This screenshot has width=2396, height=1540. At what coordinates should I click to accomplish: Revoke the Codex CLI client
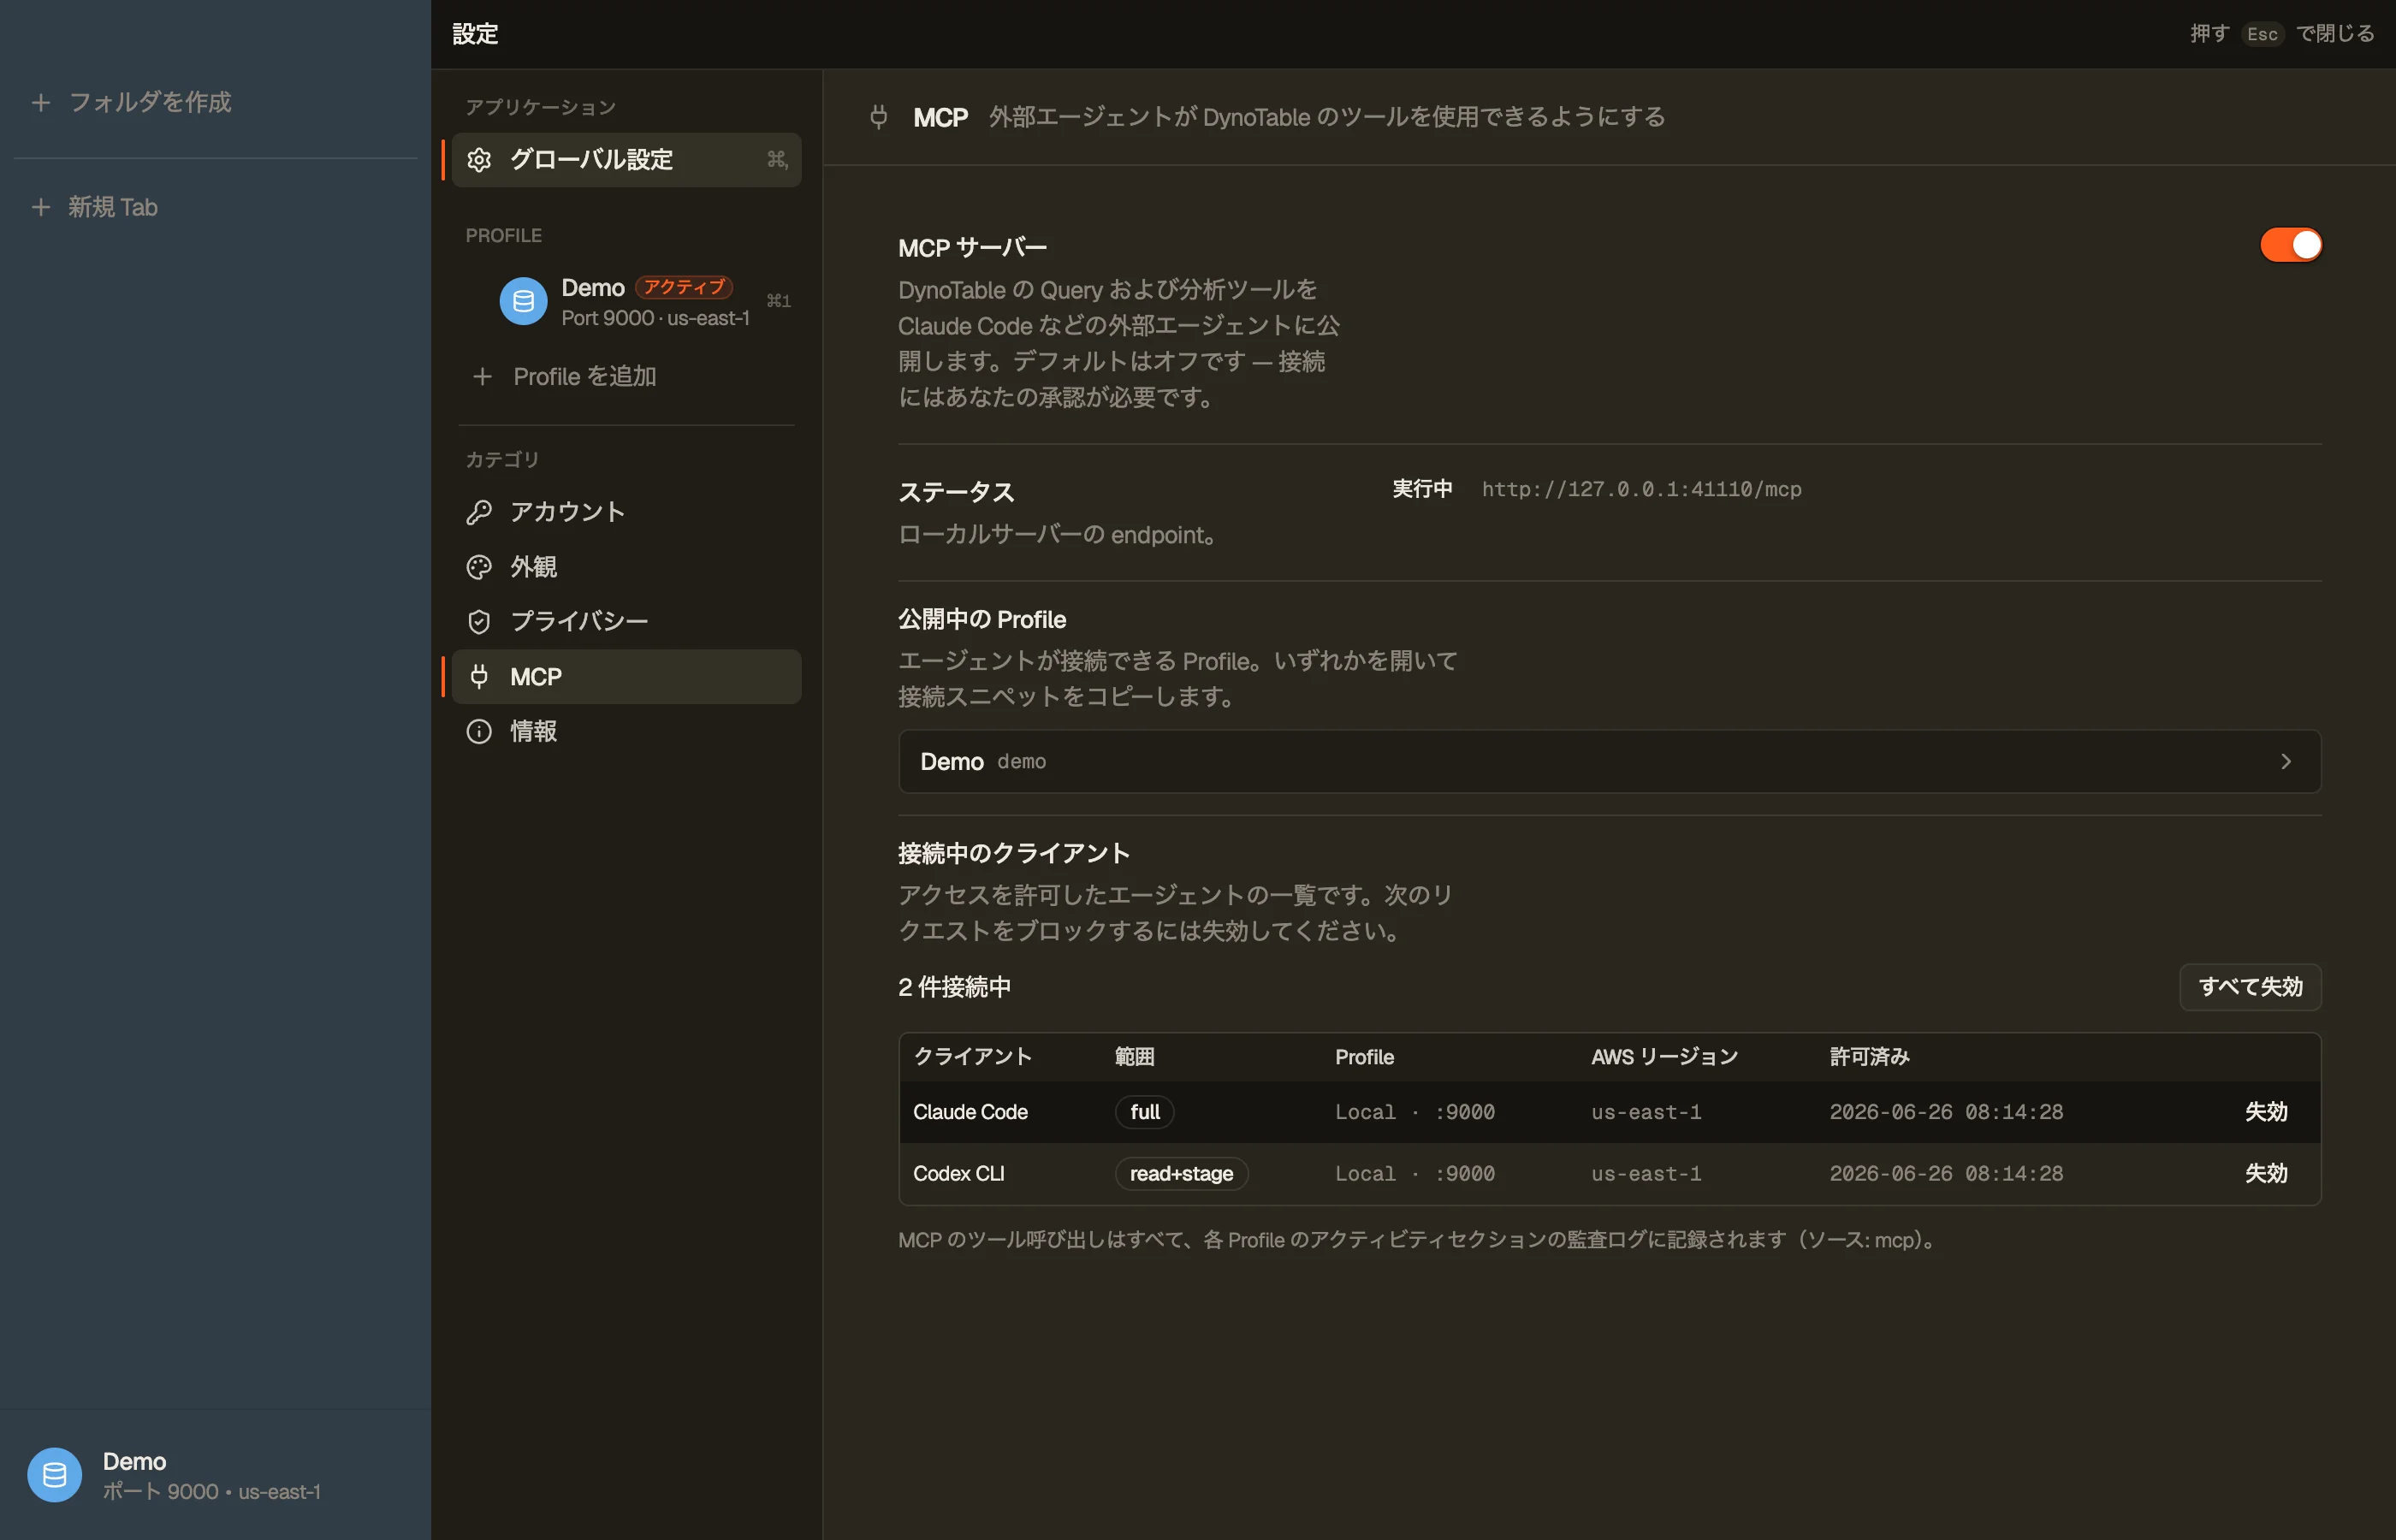point(2266,1174)
